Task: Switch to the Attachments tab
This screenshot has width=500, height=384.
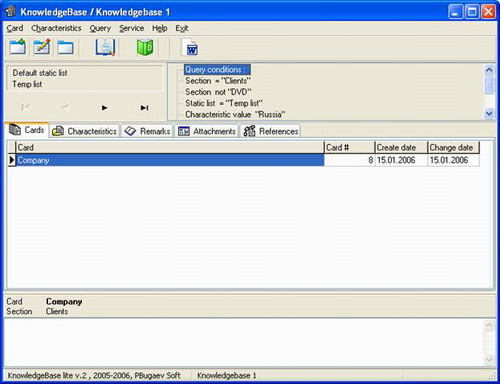Action: click(207, 131)
